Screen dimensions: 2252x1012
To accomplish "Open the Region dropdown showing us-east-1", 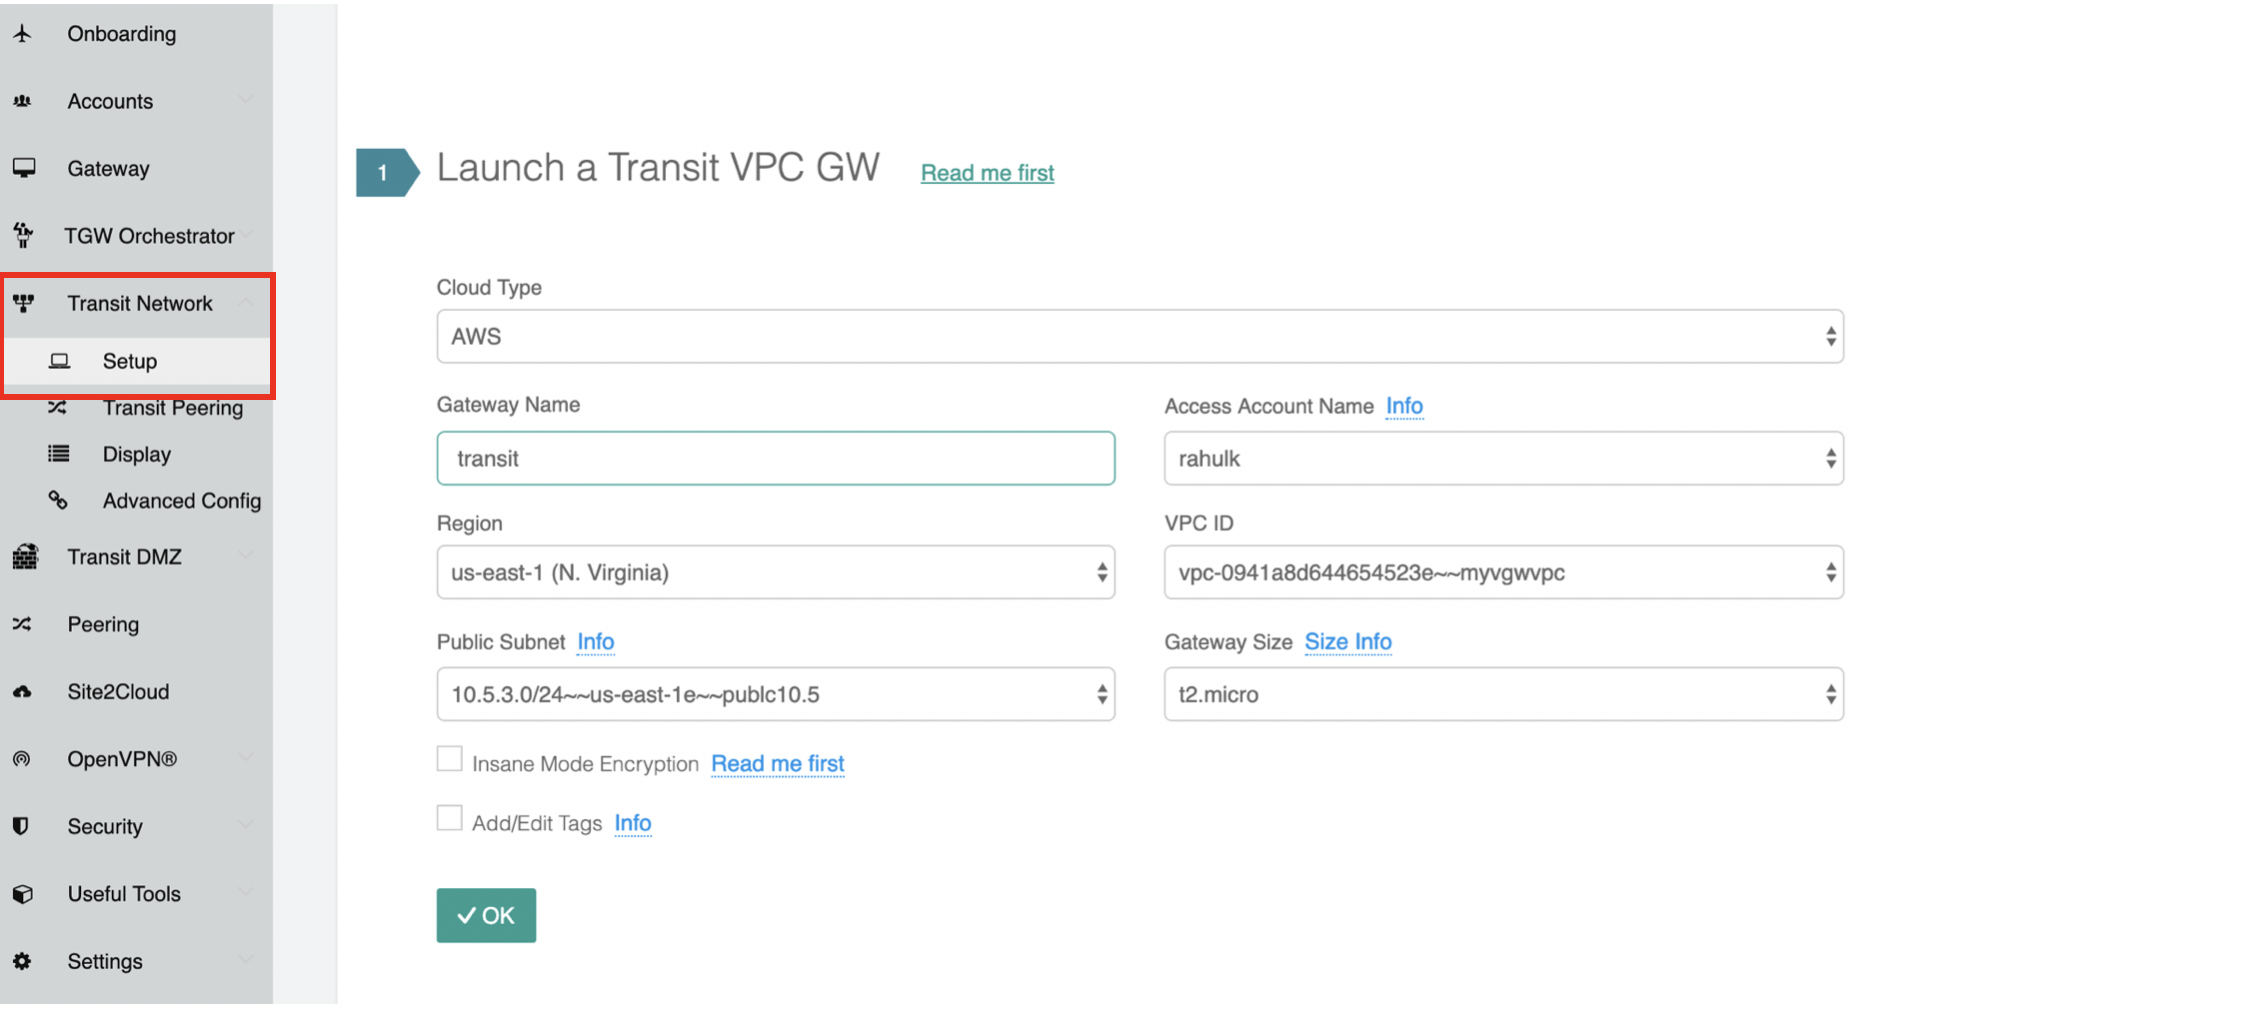I will click(775, 573).
